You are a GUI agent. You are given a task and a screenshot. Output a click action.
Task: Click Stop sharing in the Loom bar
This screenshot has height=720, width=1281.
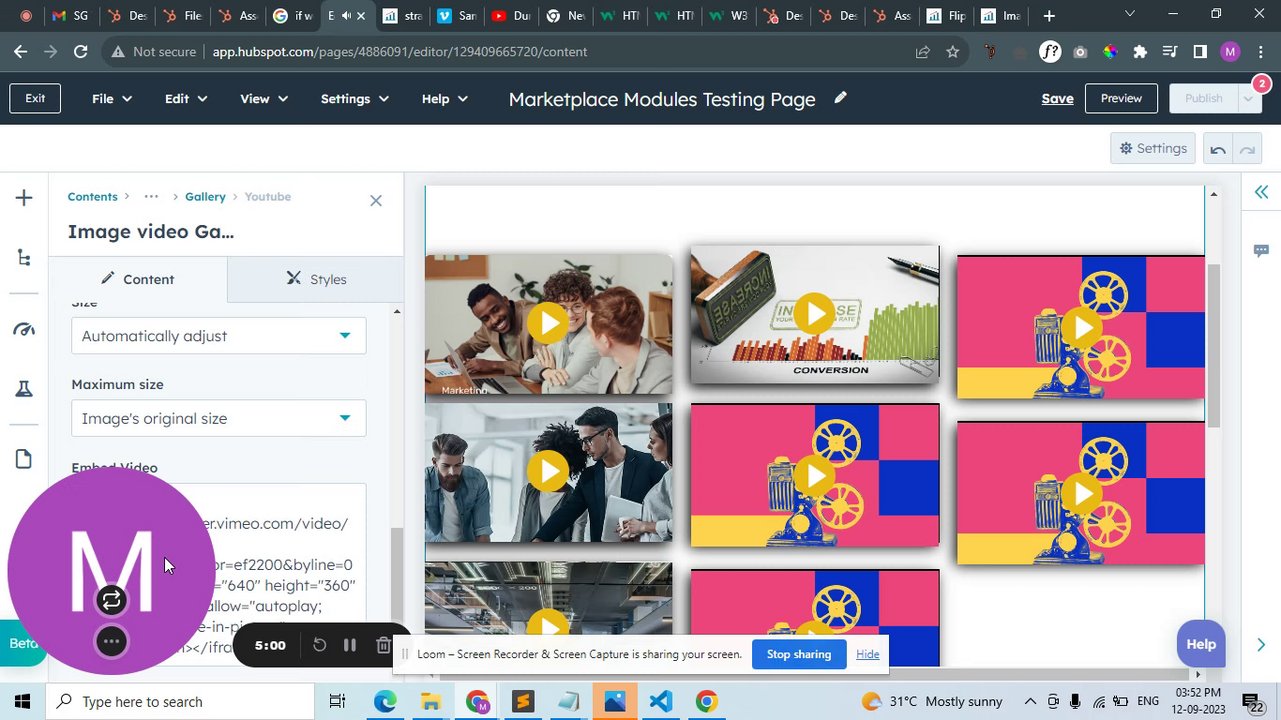pos(798,654)
